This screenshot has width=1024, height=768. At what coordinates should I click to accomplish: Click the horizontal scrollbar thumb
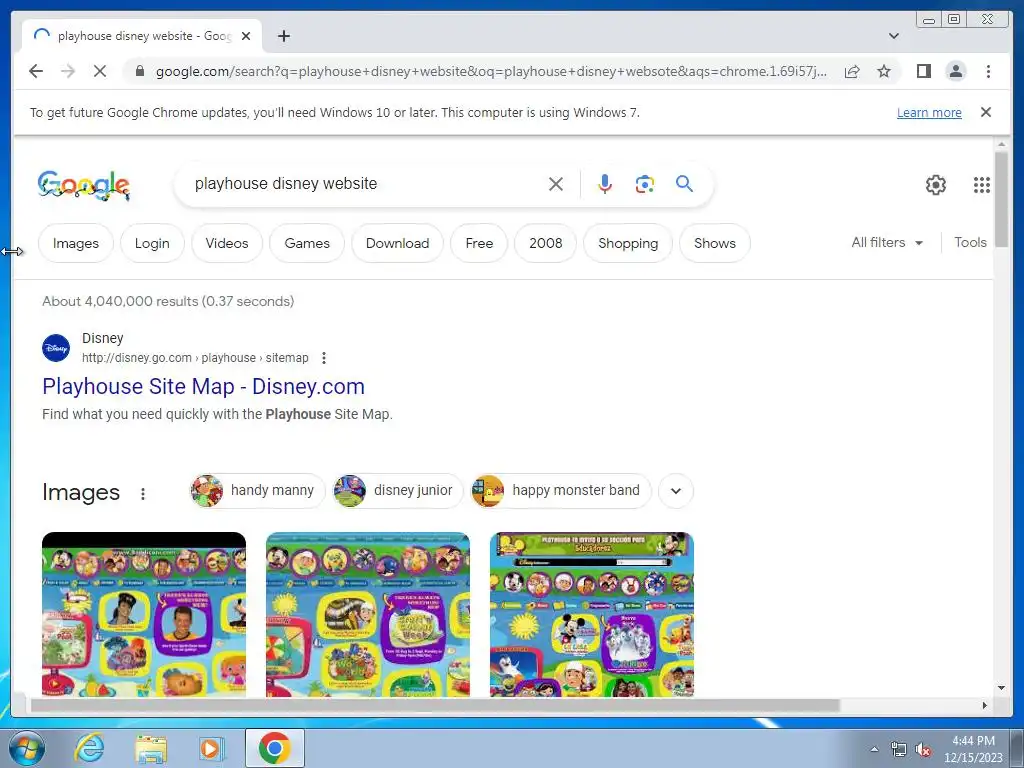pyautogui.click(x=434, y=705)
